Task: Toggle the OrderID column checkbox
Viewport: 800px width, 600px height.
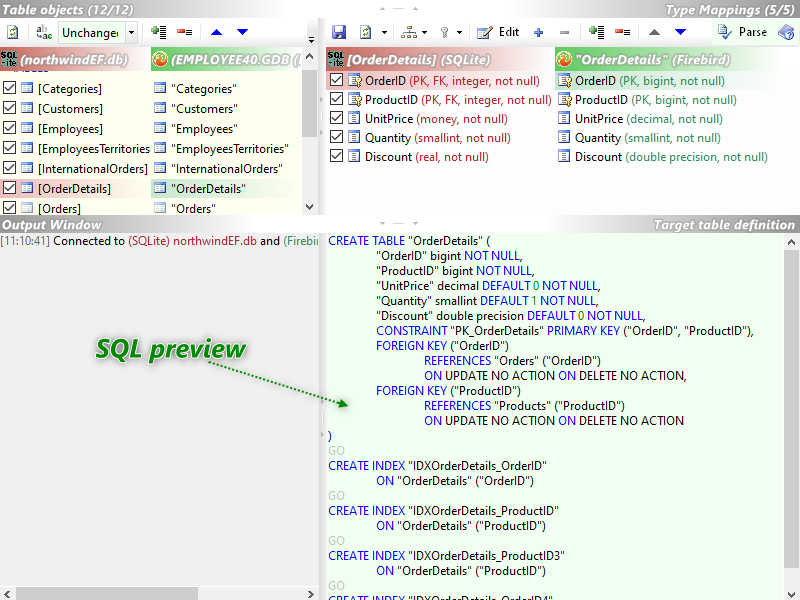Action: click(336, 80)
